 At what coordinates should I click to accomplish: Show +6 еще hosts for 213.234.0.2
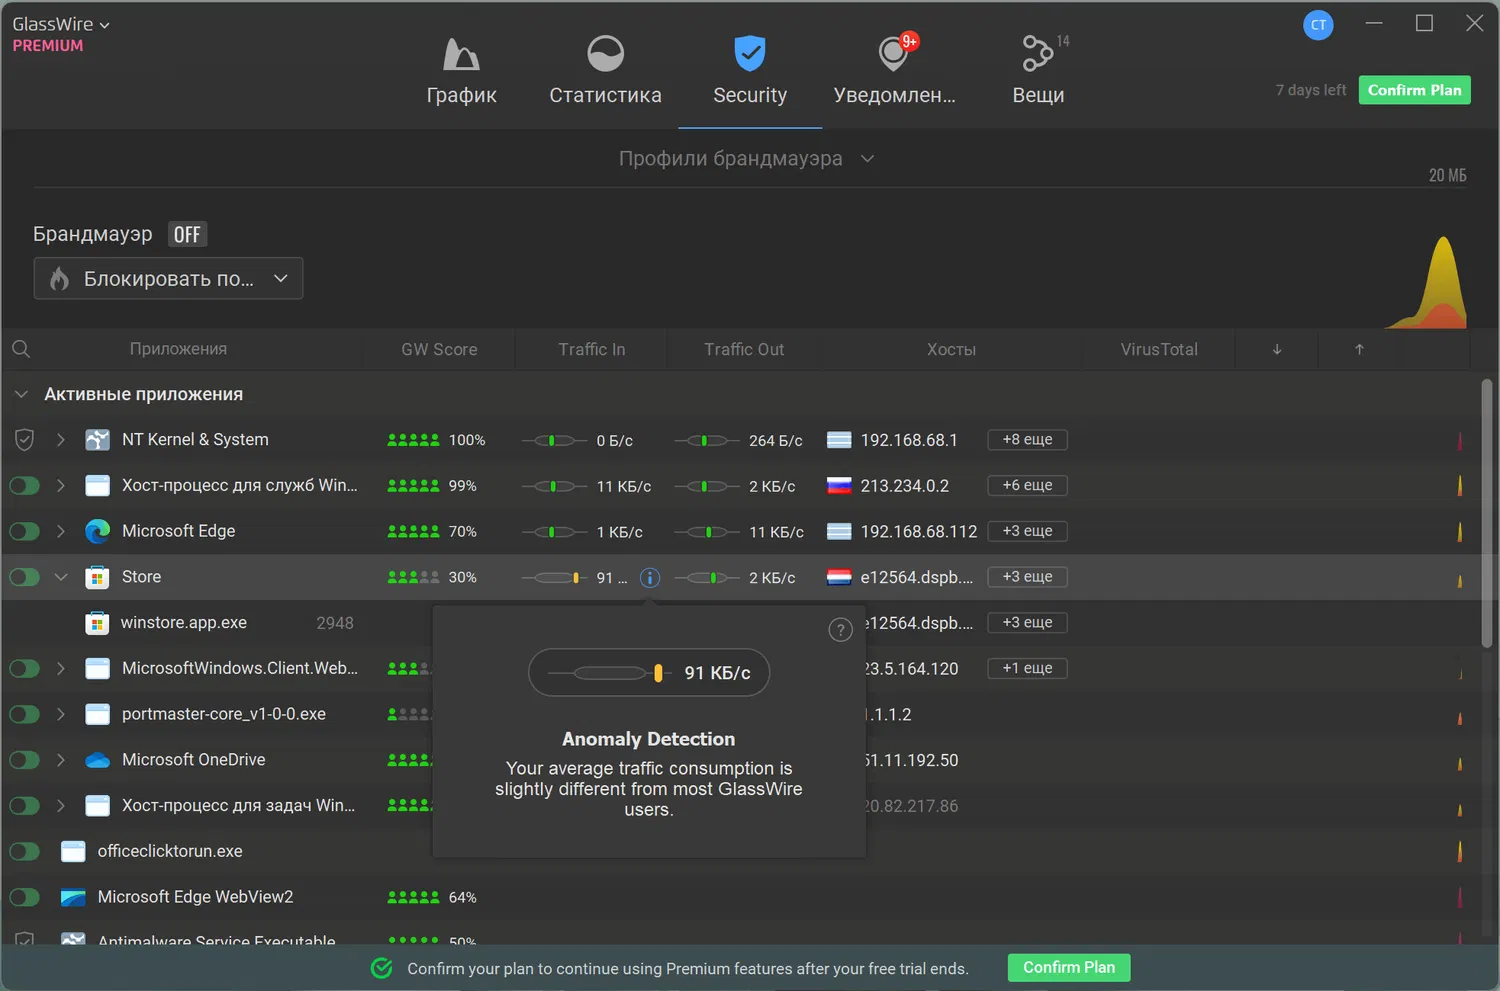coord(1027,485)
